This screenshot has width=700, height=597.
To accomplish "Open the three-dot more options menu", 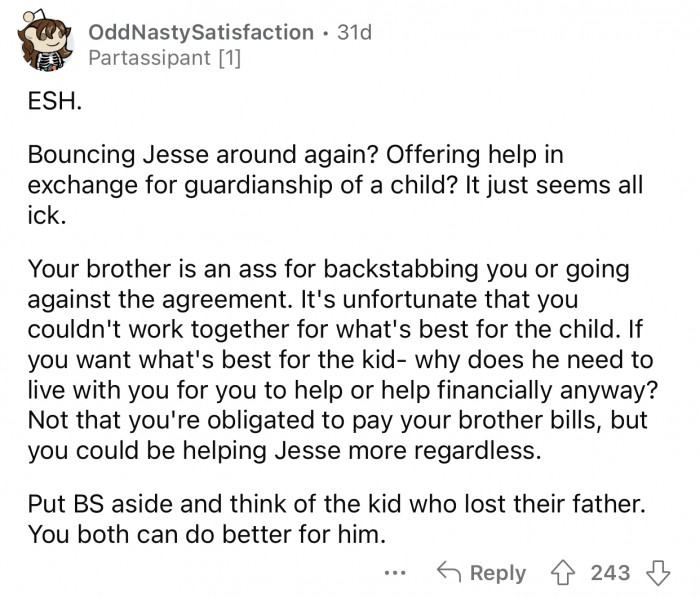I will click(395, 572).
